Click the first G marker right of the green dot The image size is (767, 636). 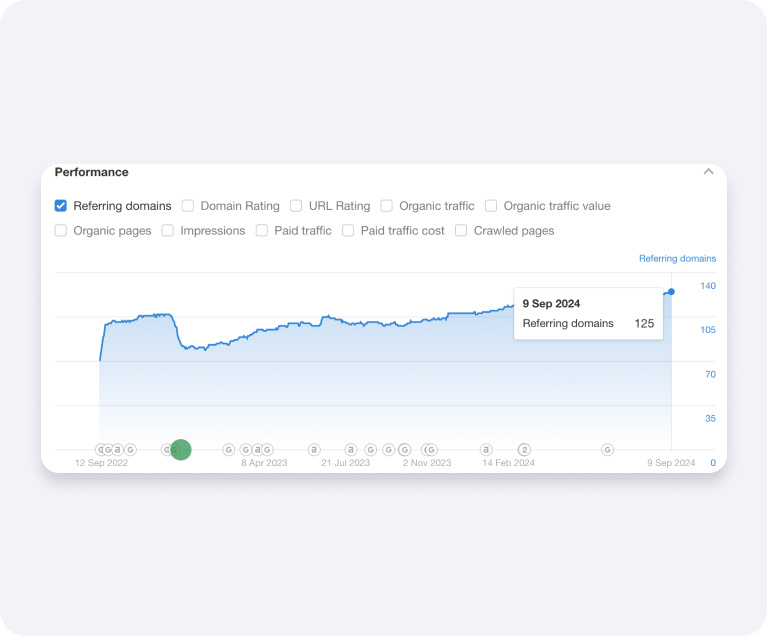(228, 450)
